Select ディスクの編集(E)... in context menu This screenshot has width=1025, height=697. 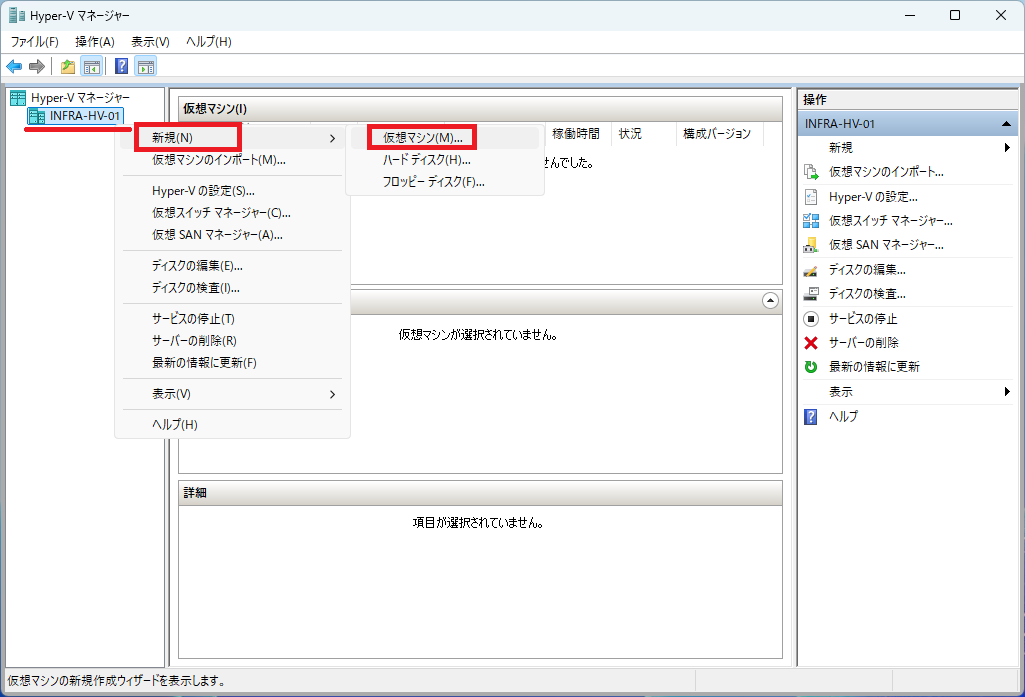[232, 266]
